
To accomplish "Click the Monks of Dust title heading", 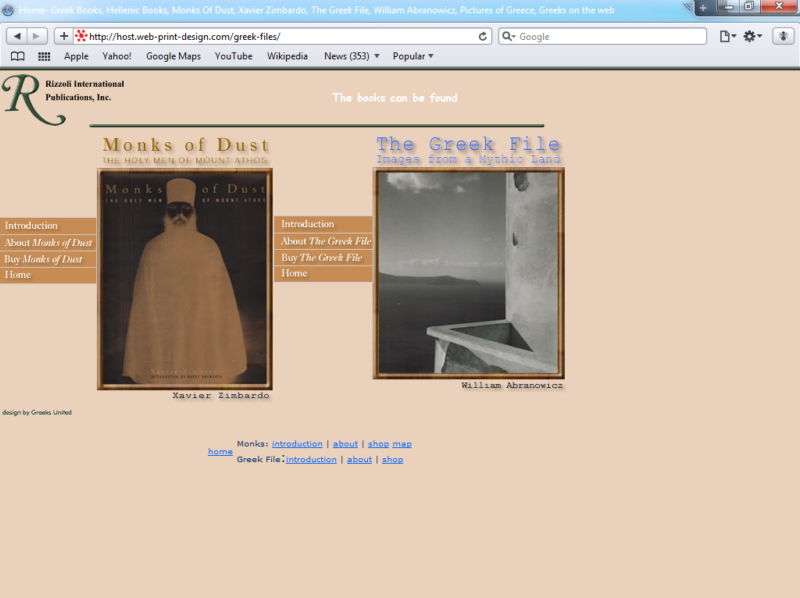I will point(186,145).
